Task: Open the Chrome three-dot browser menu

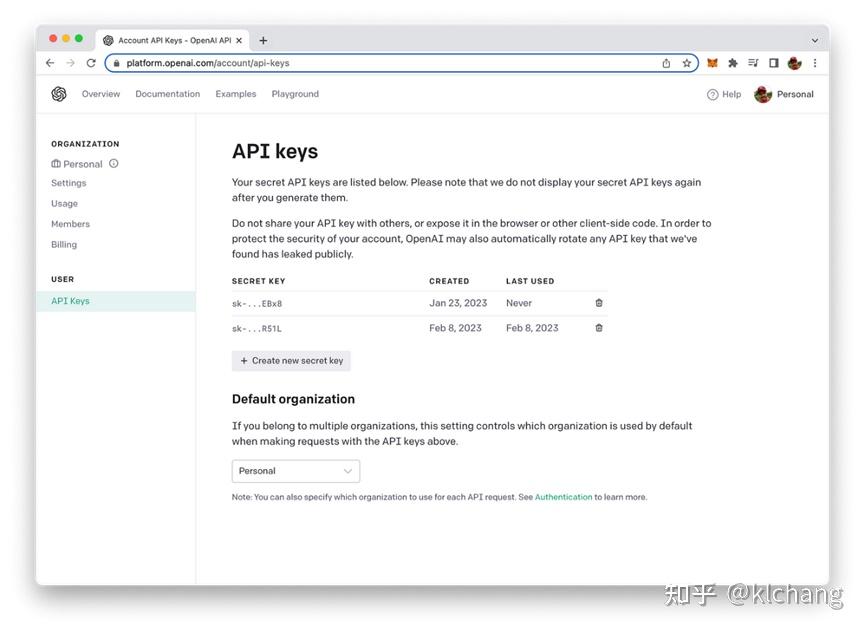Action: click(815, 62)
